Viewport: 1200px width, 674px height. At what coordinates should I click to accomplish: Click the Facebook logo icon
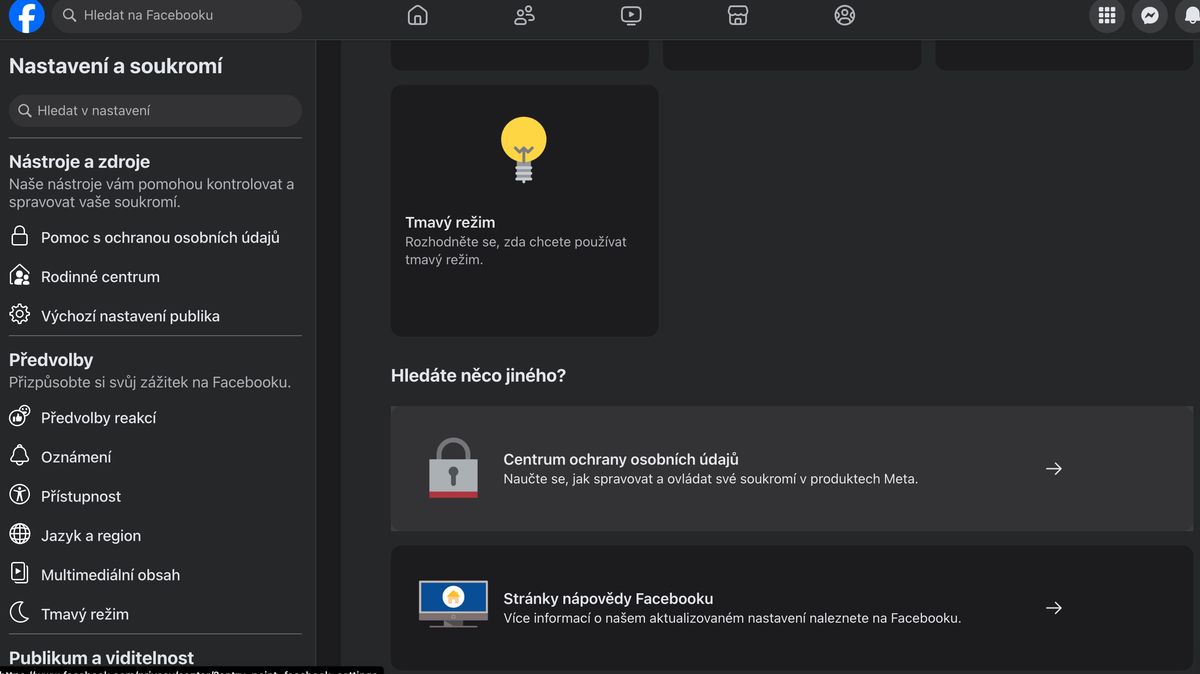(26, 16)
